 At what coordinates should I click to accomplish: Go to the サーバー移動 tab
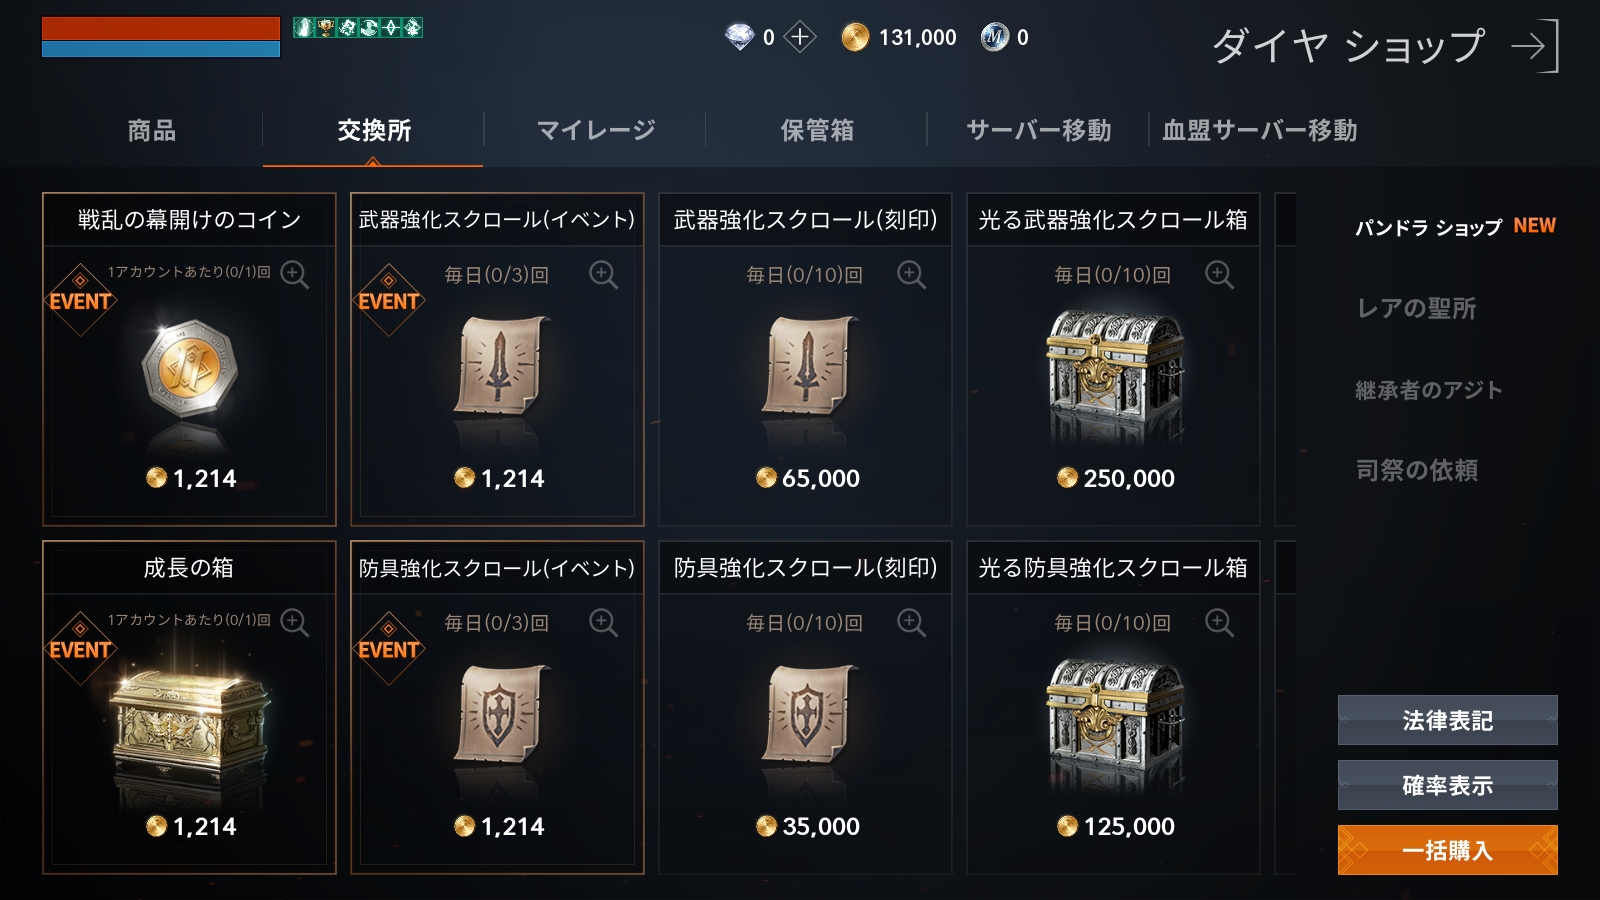1038,131
